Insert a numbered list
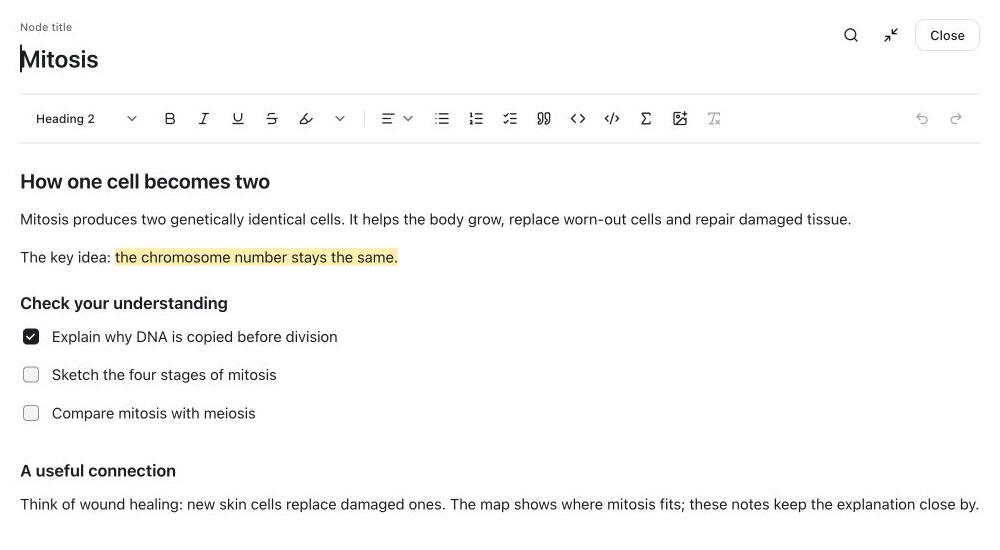 click(476, 119)
